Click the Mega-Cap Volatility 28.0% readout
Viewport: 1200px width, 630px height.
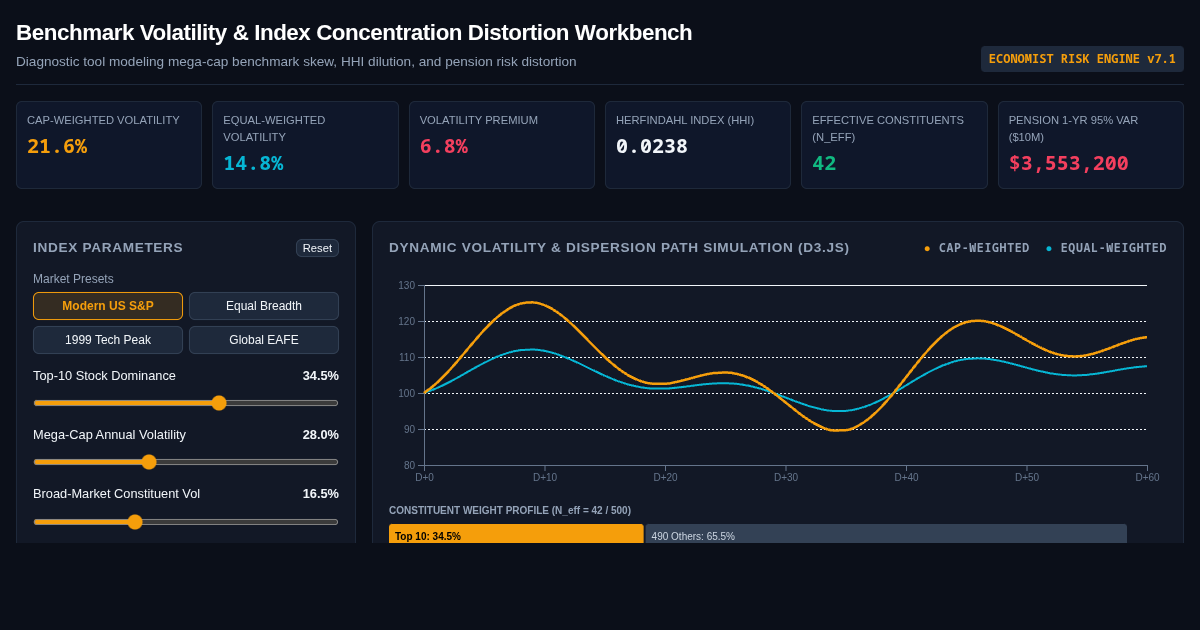pos(321,435)
